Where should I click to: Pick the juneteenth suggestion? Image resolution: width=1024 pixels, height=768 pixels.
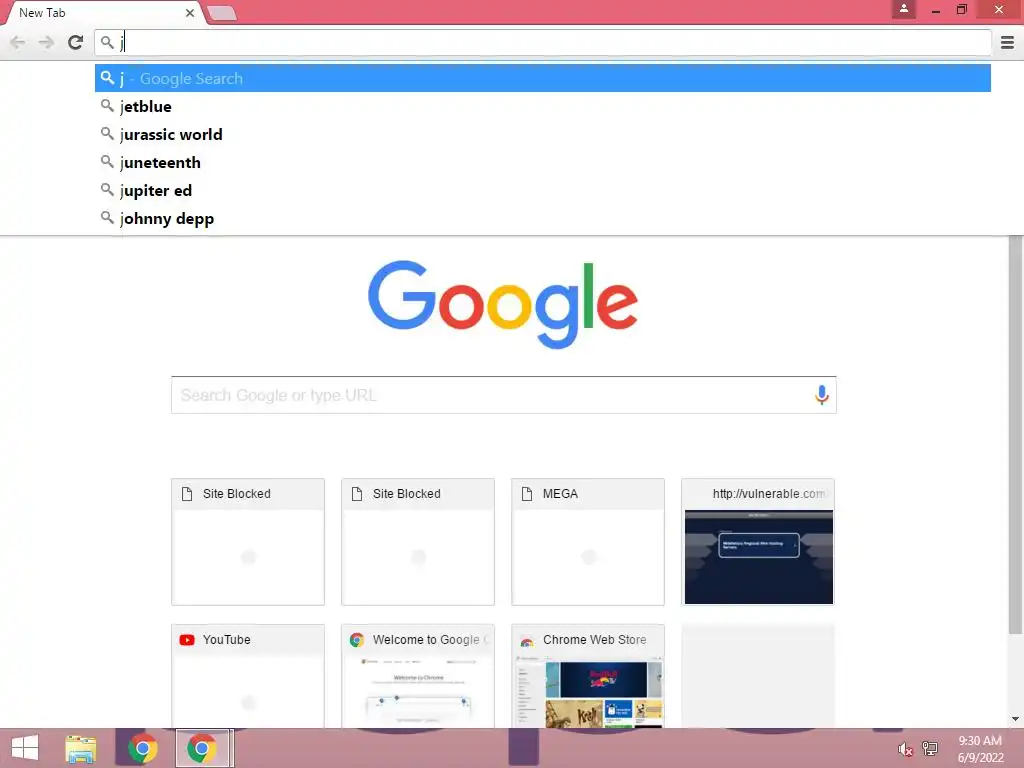pyautogui.click(x=543, y=163)
